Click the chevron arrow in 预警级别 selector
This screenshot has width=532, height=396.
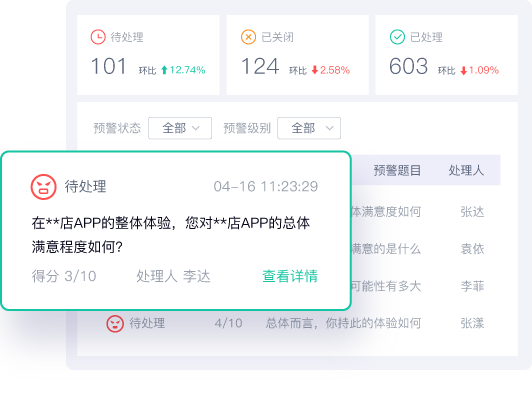pos(329,128)
